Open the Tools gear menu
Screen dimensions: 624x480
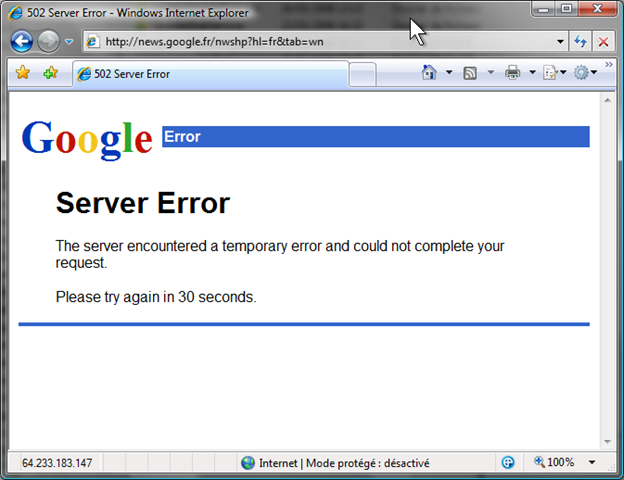[581, 72]
